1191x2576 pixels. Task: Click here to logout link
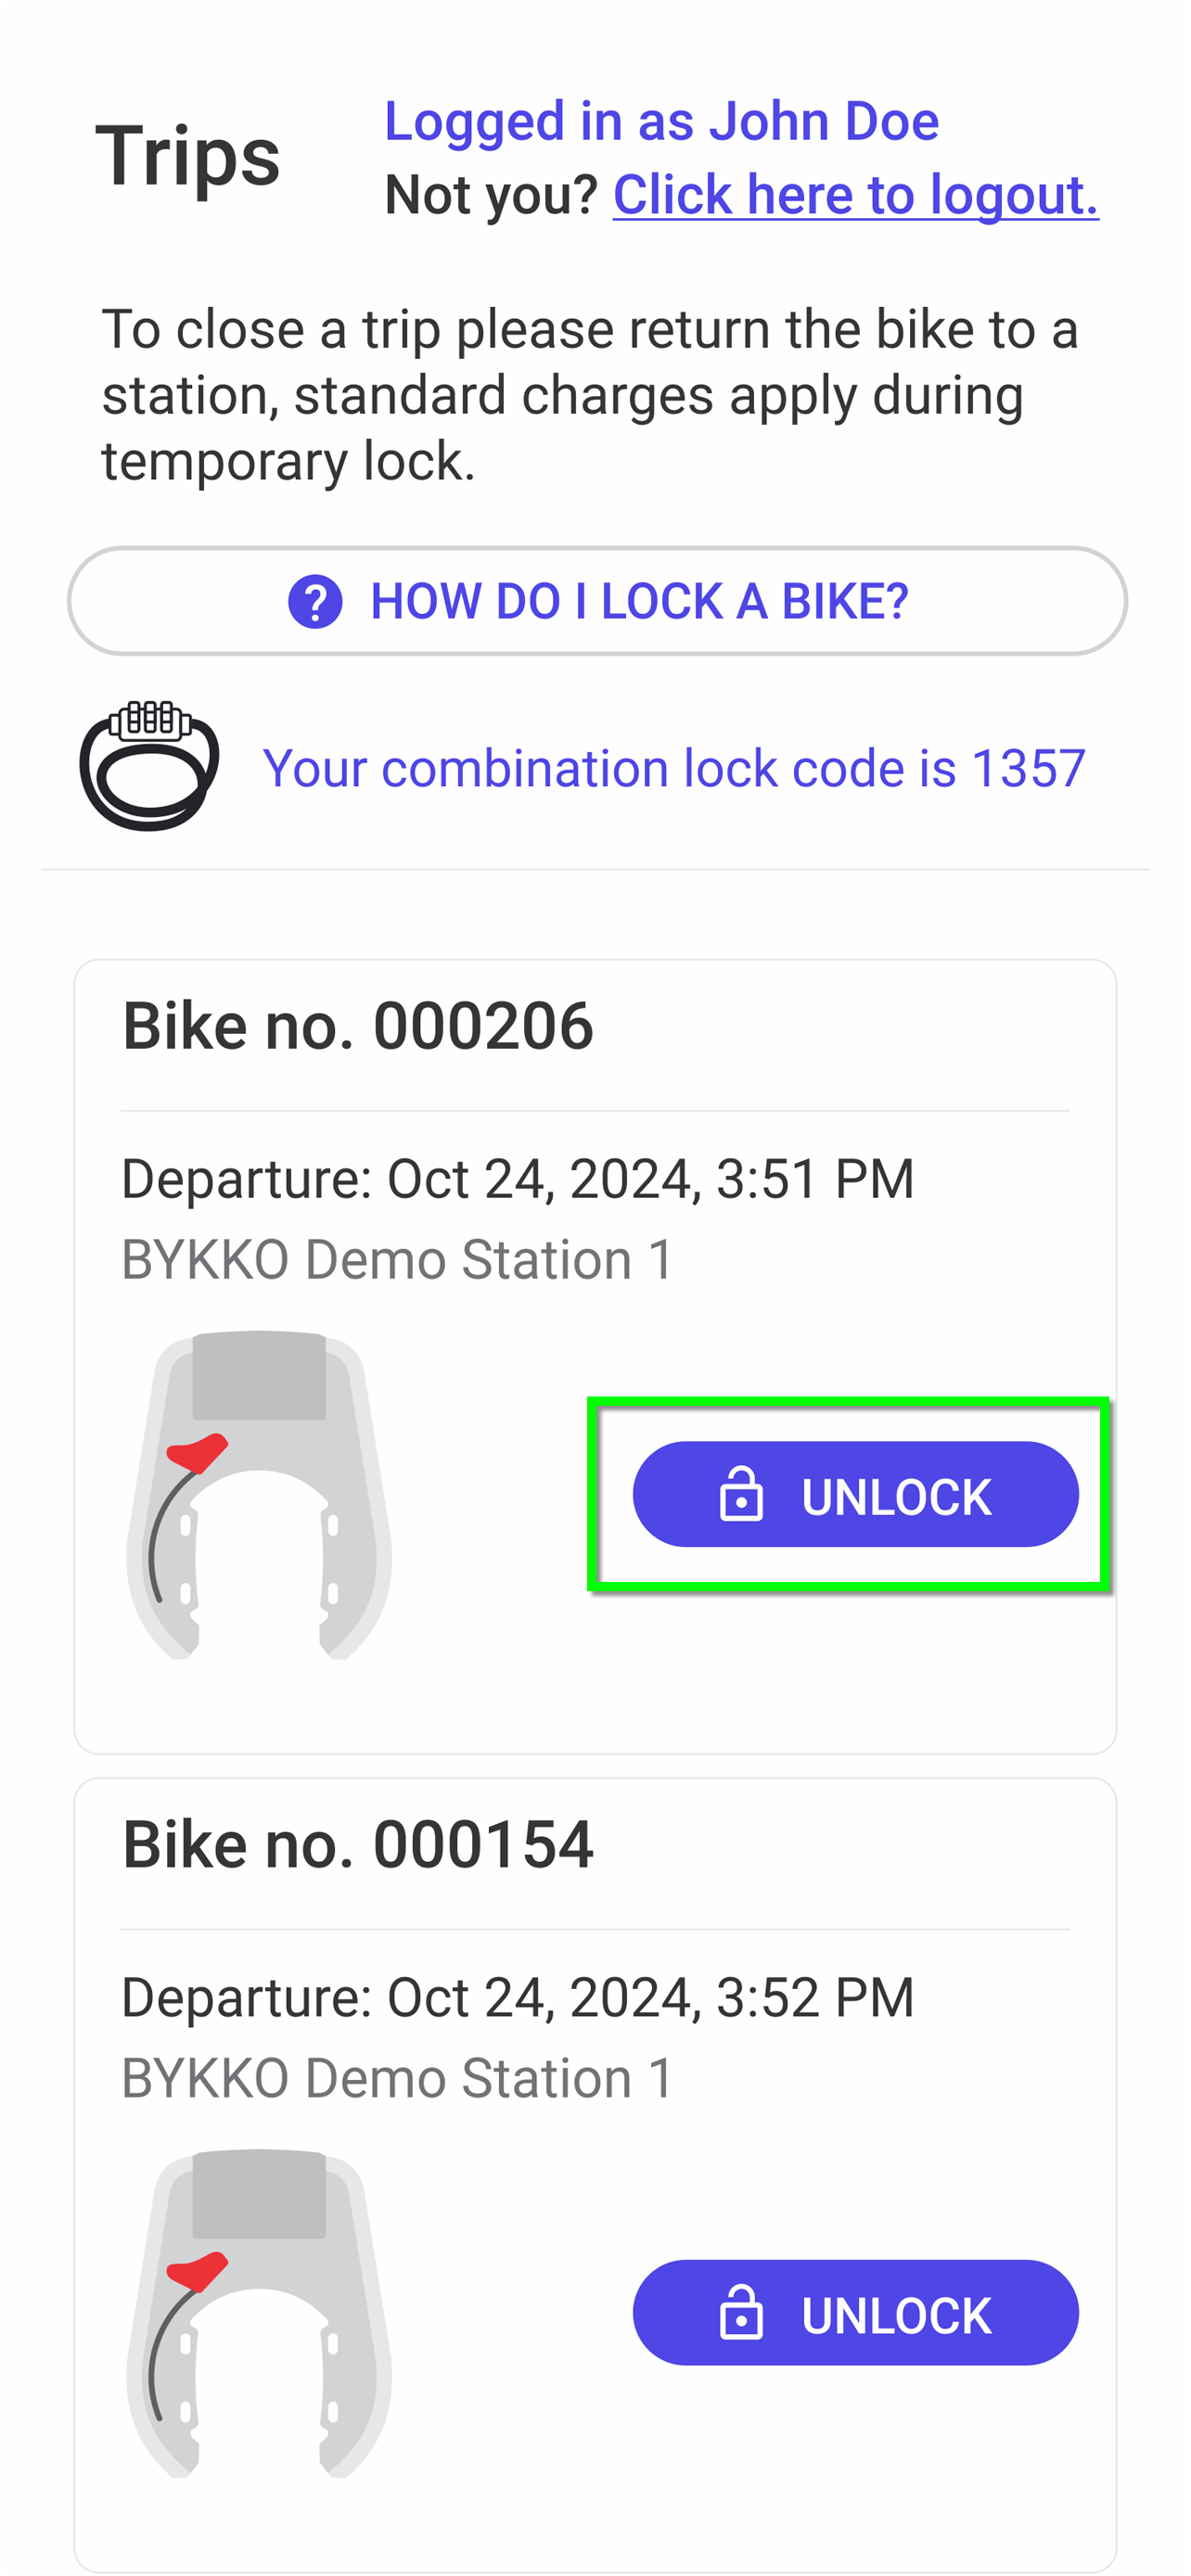coord(856,194)
